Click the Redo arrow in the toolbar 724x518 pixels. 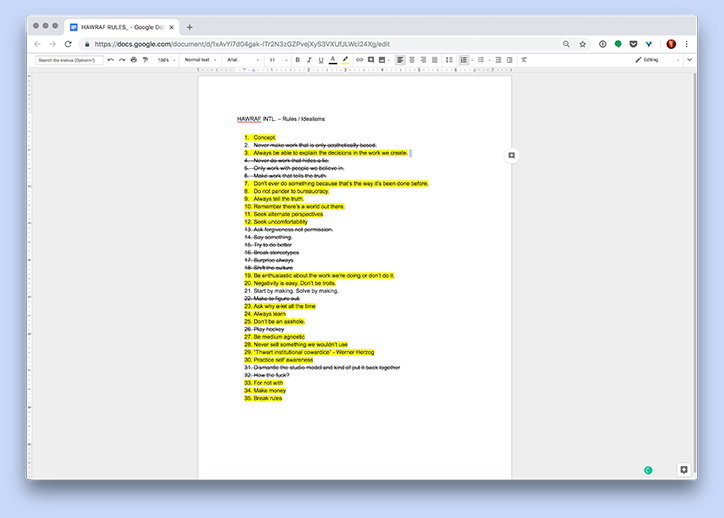click(122, 60)
